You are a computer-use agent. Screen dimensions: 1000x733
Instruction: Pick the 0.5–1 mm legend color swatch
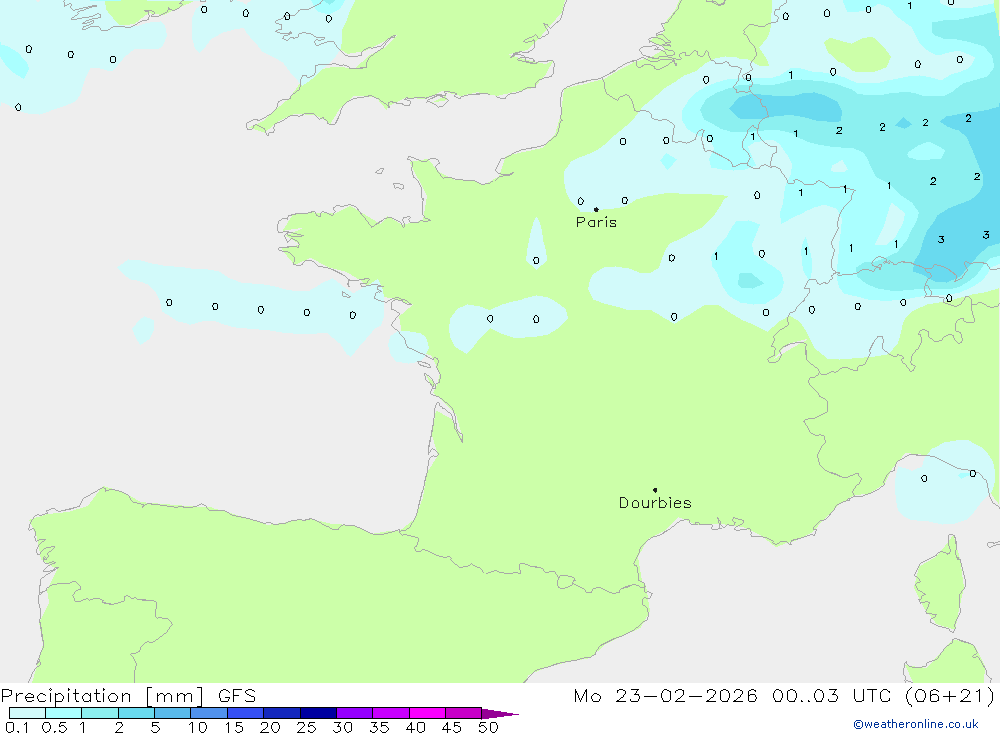[64, 713]
